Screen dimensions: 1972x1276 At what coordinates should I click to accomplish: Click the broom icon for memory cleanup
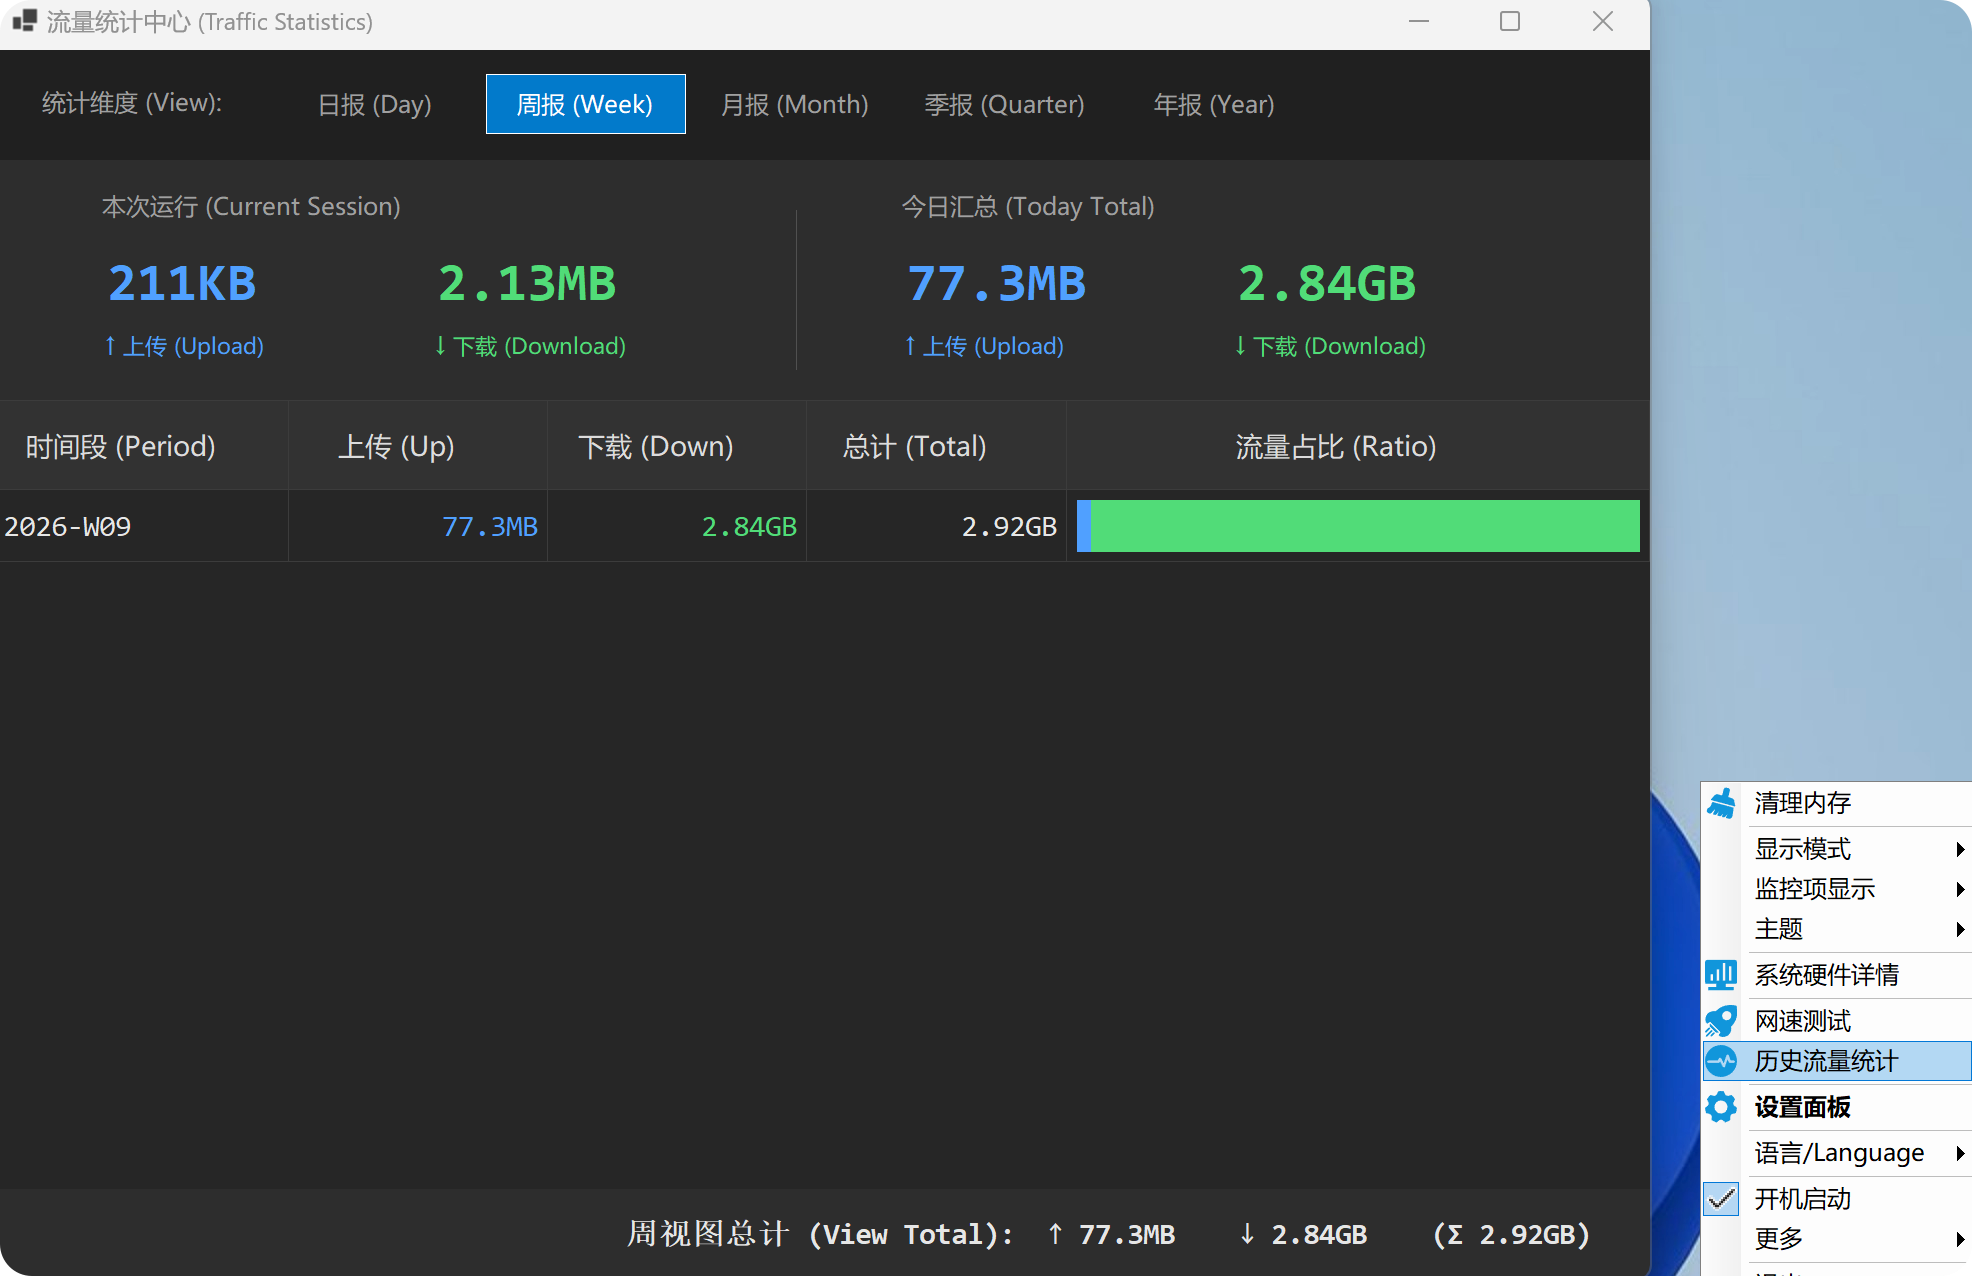(x=1721, y=803)
